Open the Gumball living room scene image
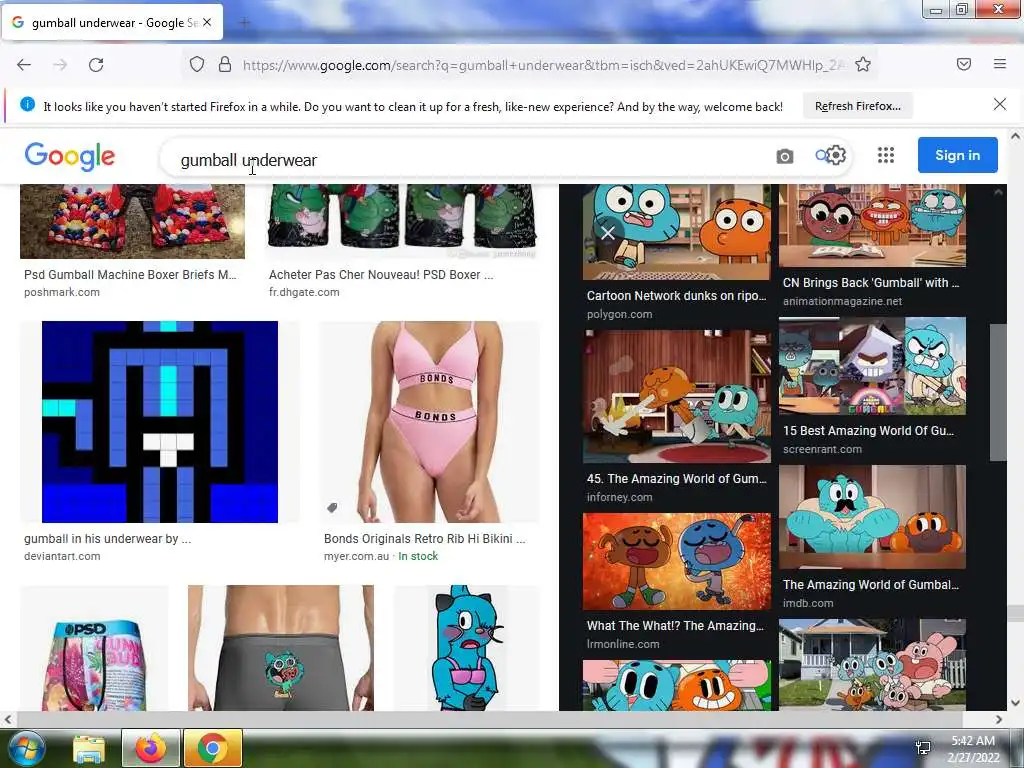This screenshot has height=768, width=1024. [677, 396]
